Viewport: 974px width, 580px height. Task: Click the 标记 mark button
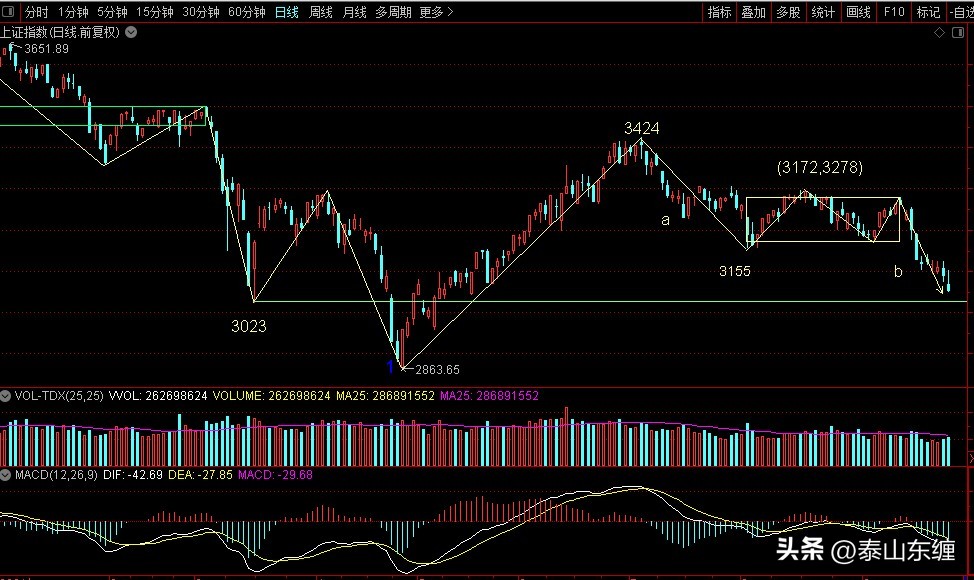[928, 12]
